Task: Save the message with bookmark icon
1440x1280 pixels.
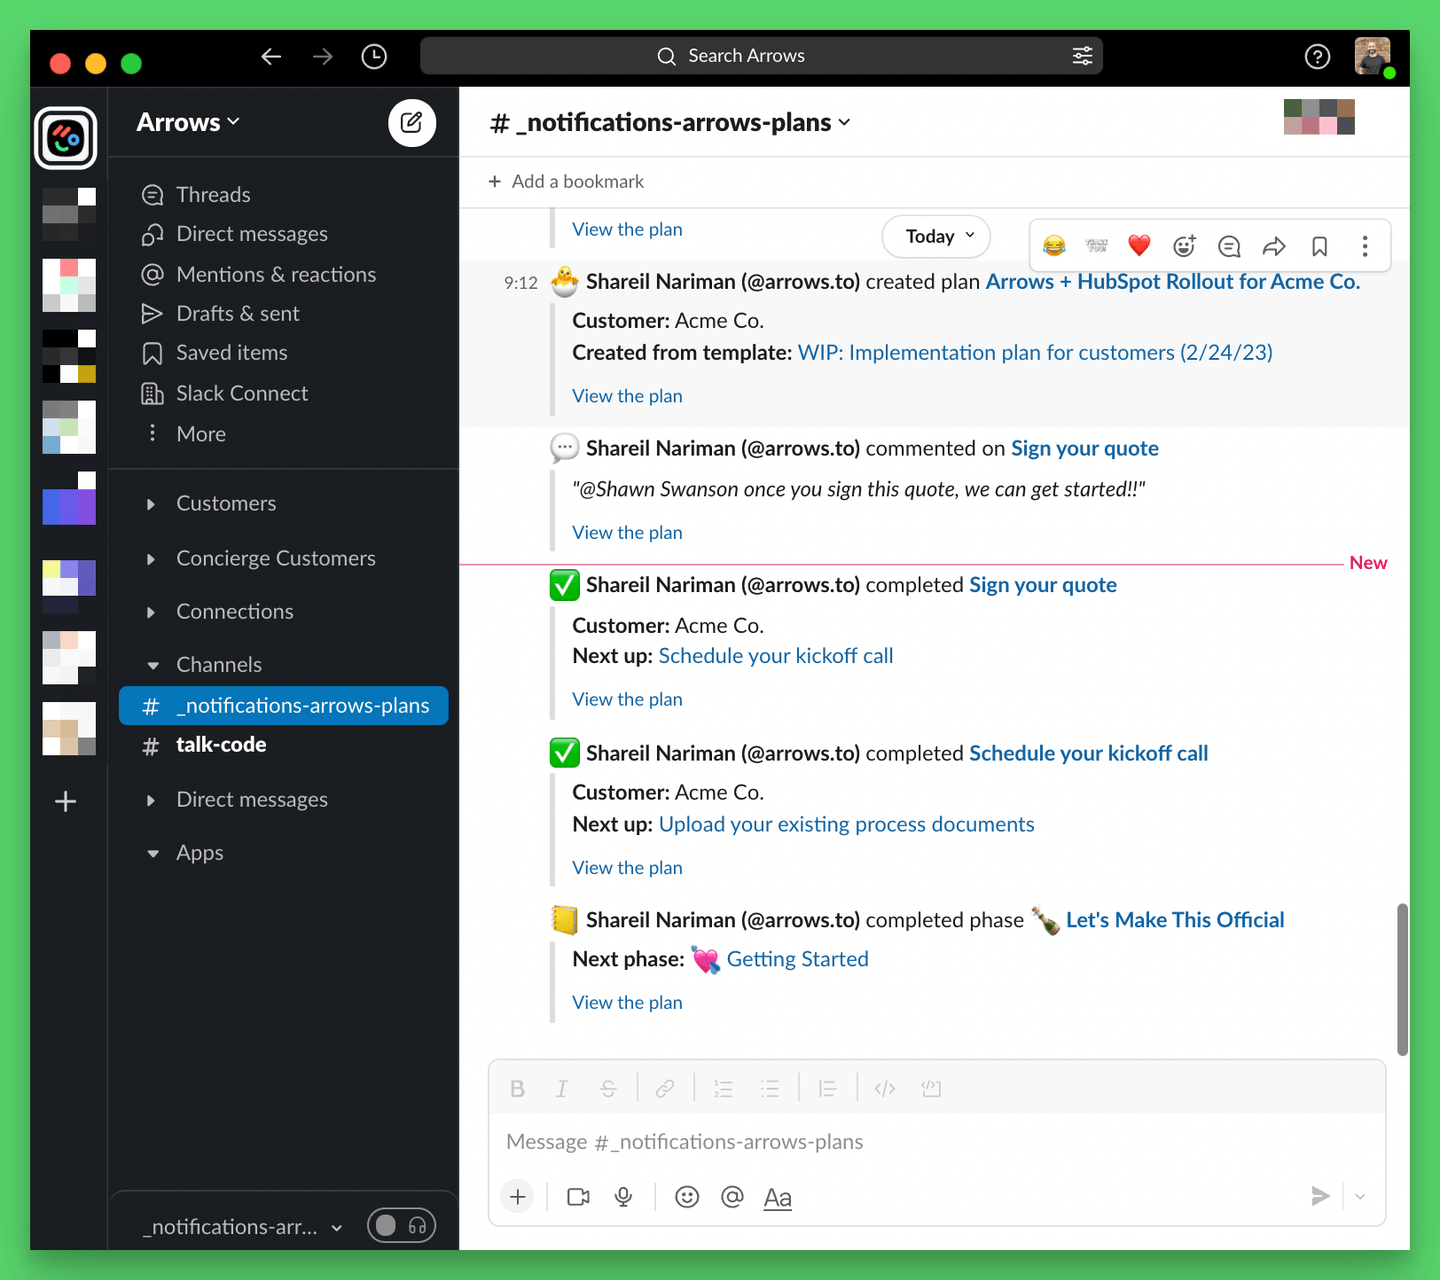Action: point(1320,246)
